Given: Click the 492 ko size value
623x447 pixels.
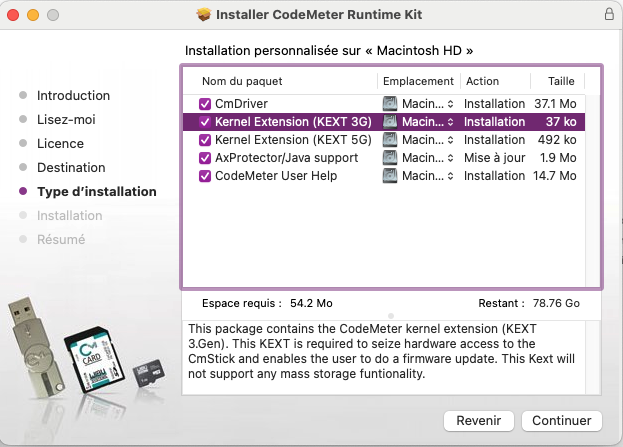Looking at the screenshot, I should pos(557,139).
